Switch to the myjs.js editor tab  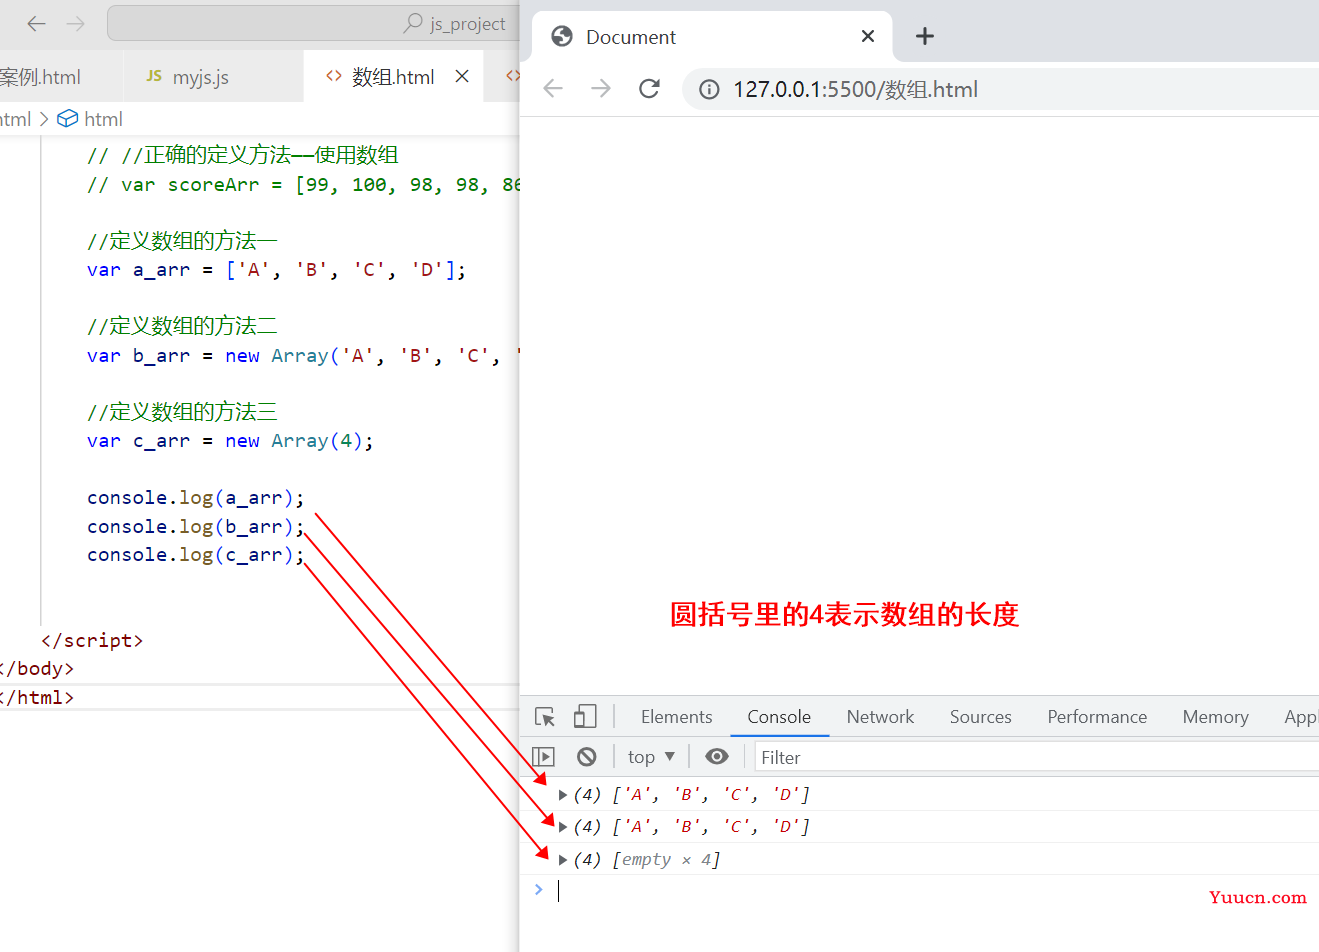pyautogui.click(x=212, y=77)
